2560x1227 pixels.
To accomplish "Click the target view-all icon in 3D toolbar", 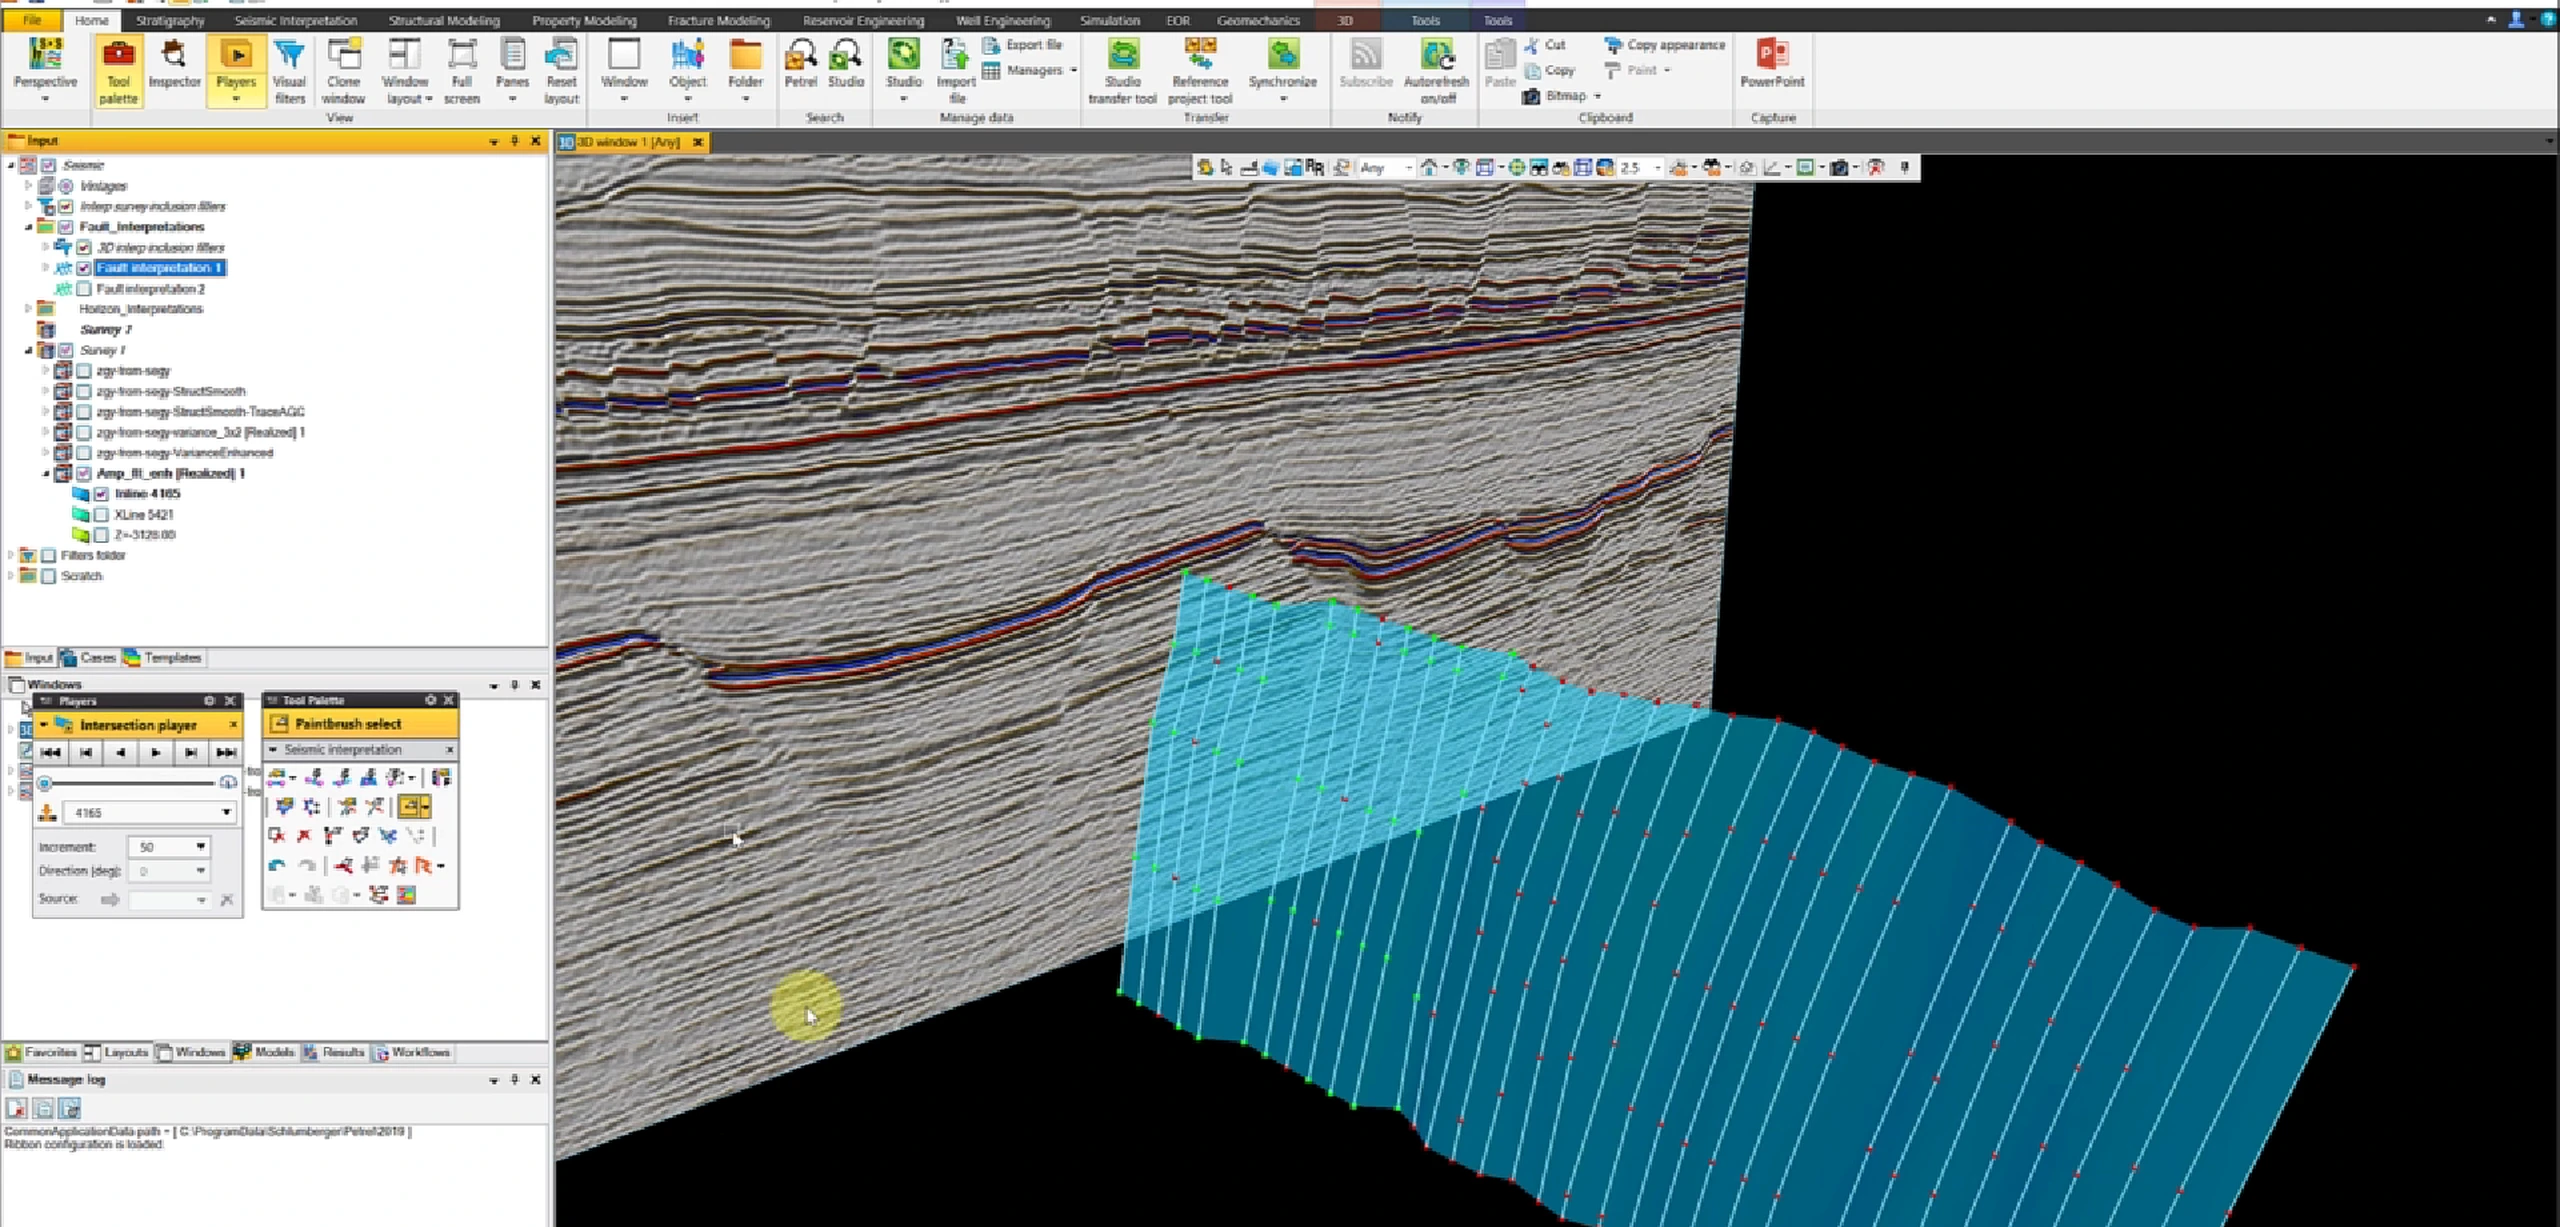I will pyautogui.click(x=1517, y=168).
